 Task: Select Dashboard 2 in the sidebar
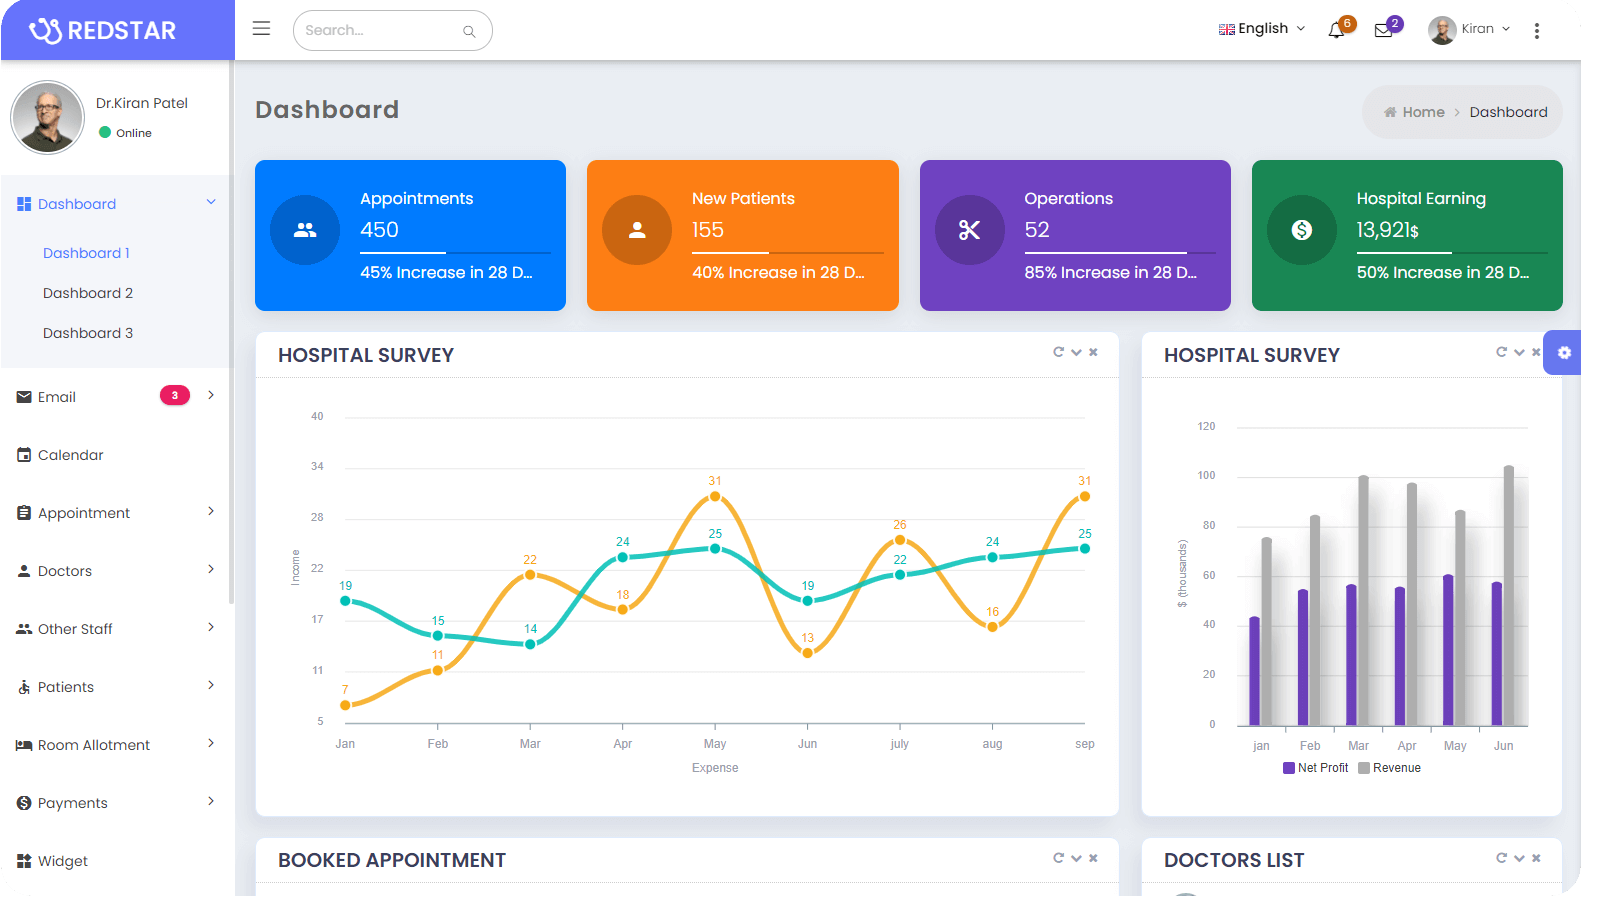pos(88,293)
